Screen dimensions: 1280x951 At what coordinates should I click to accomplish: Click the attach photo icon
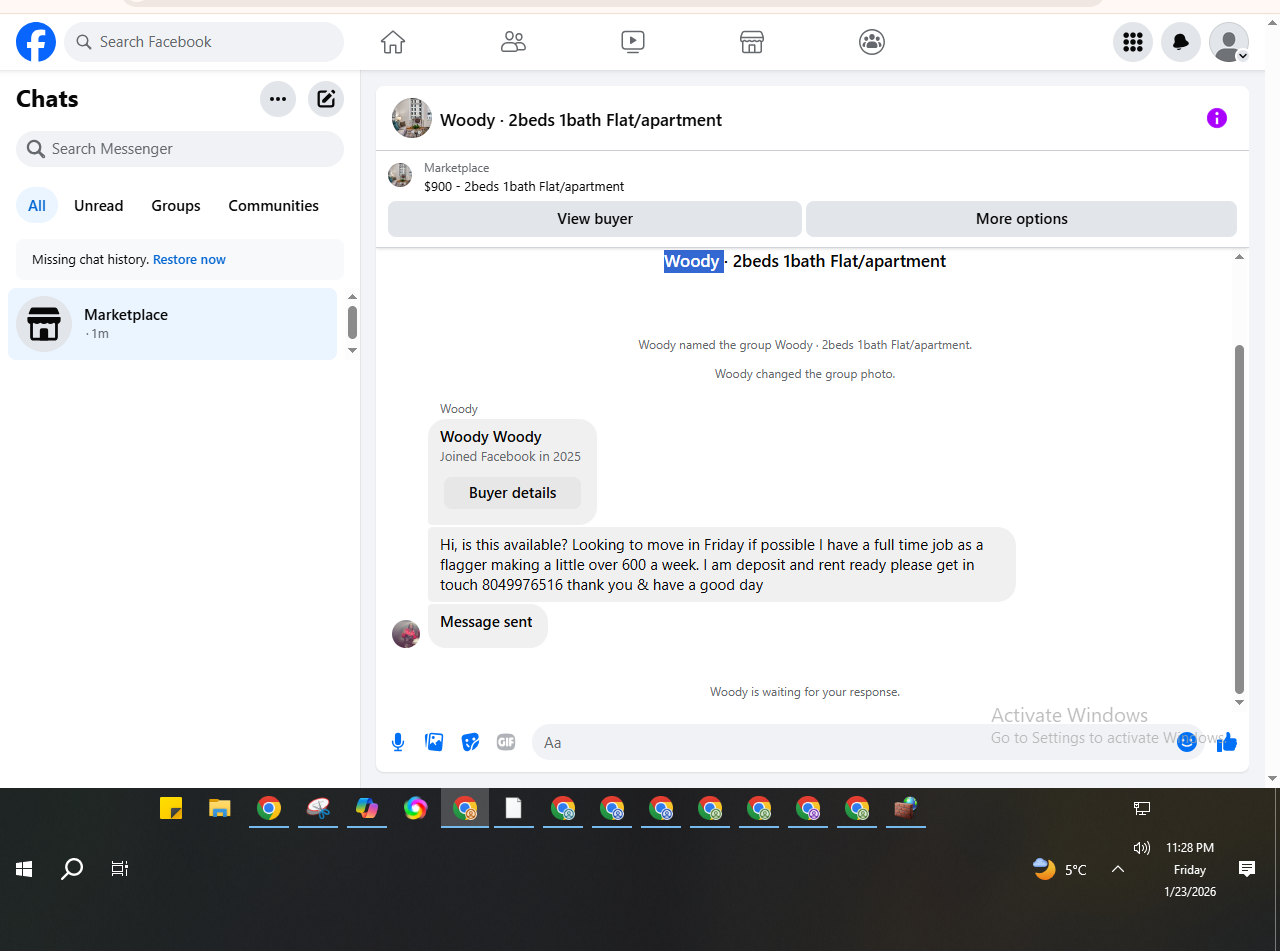tap(434, 742)
